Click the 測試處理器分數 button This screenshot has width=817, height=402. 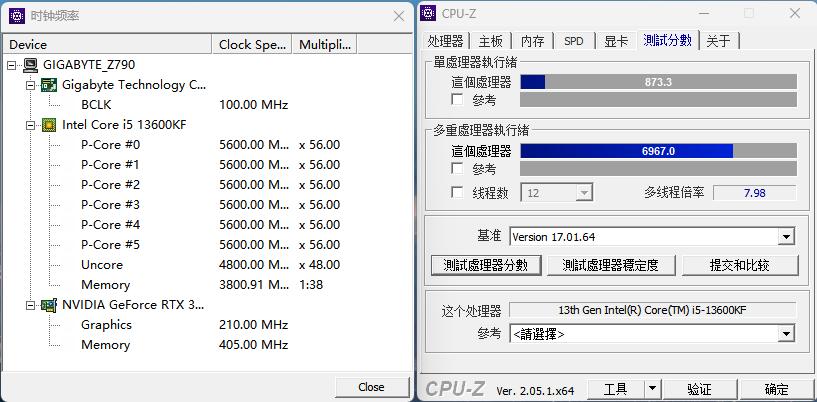[x=486, y=266]
